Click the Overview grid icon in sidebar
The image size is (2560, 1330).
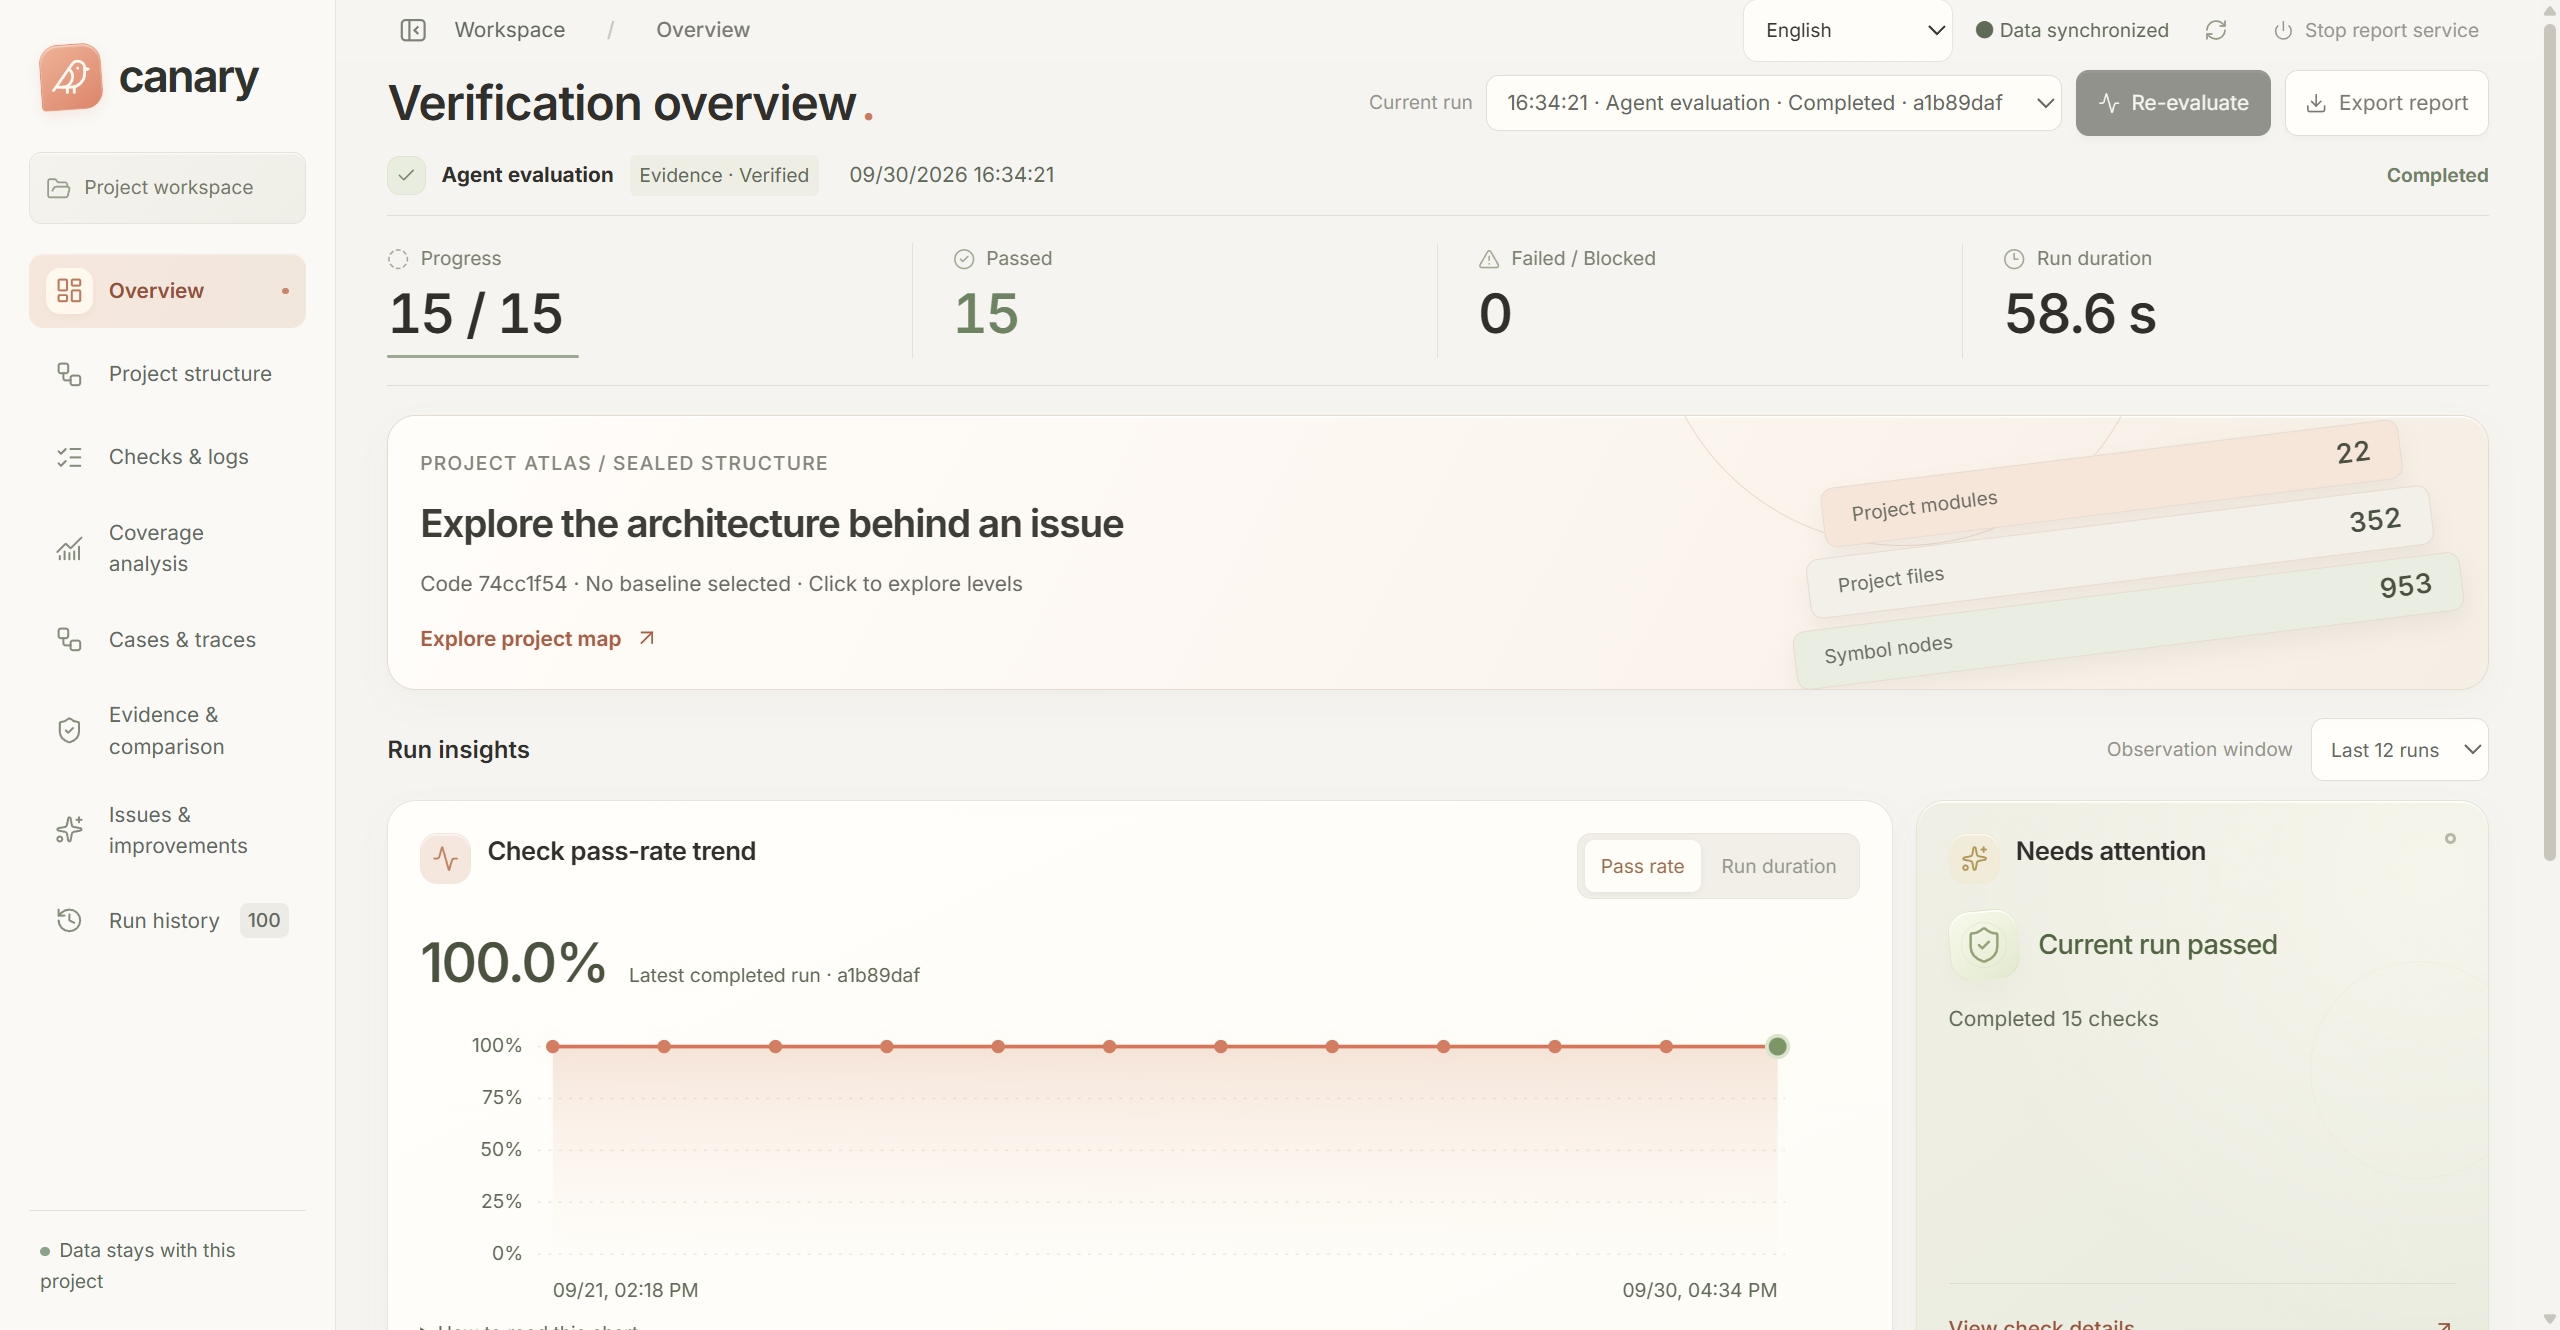pos(69,291)
